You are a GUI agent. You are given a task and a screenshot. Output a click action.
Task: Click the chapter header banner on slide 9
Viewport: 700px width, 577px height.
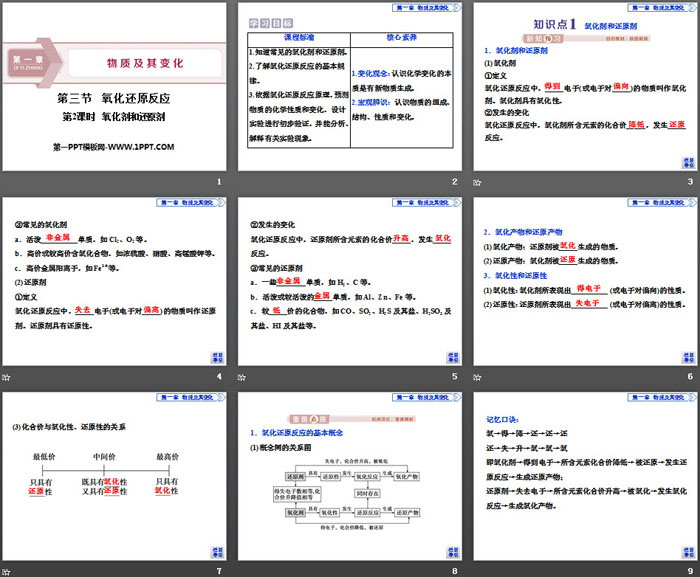[x=662, y=397]
